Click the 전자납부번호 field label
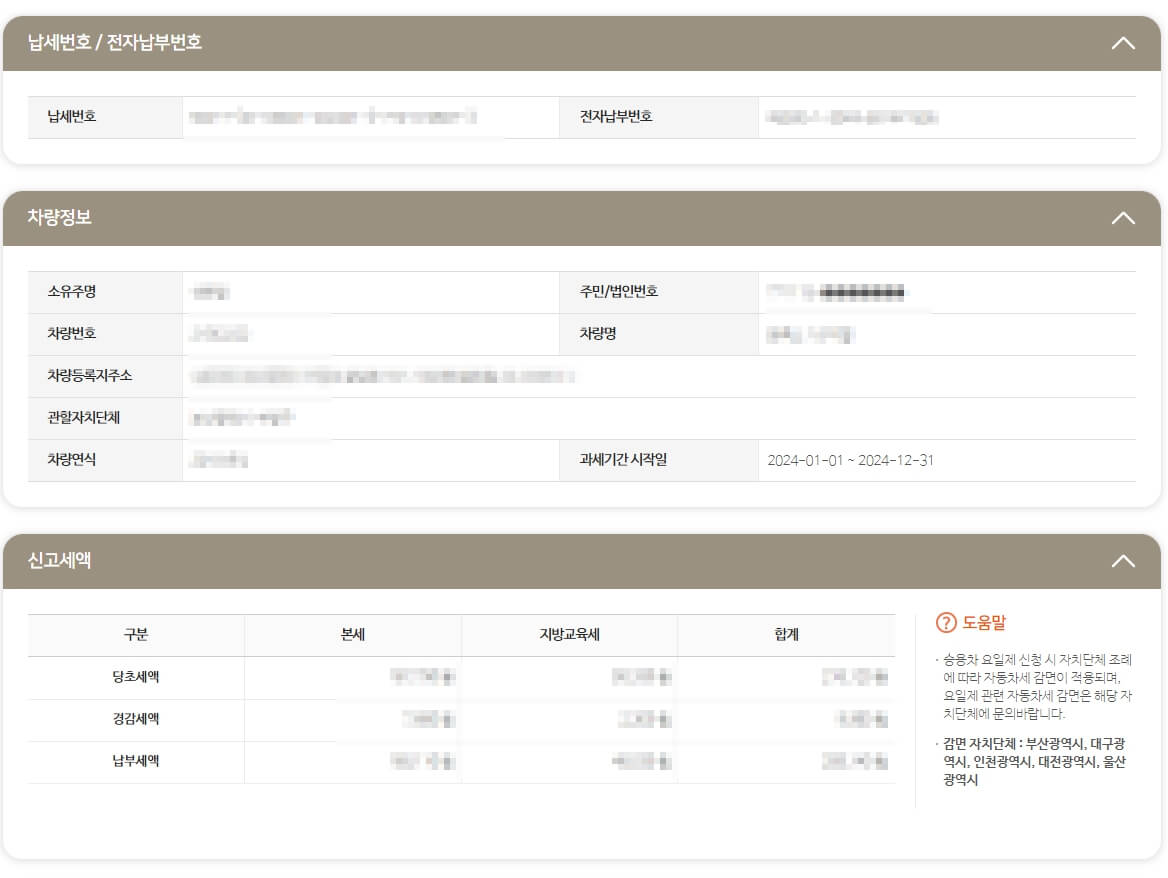 coord(616,116)
